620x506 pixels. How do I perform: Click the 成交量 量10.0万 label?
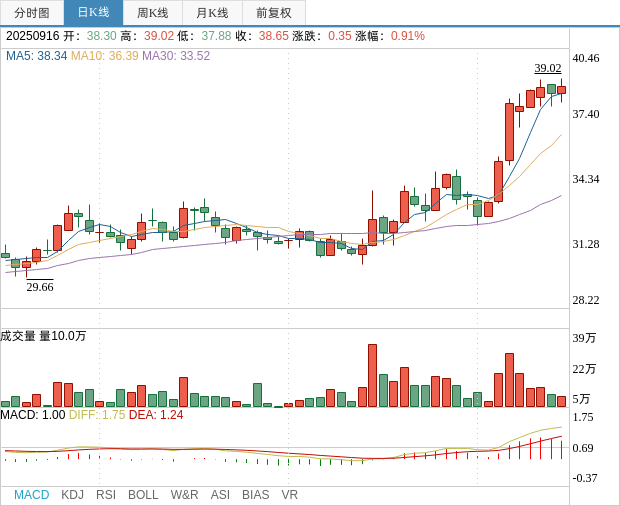tap(43, 336)
